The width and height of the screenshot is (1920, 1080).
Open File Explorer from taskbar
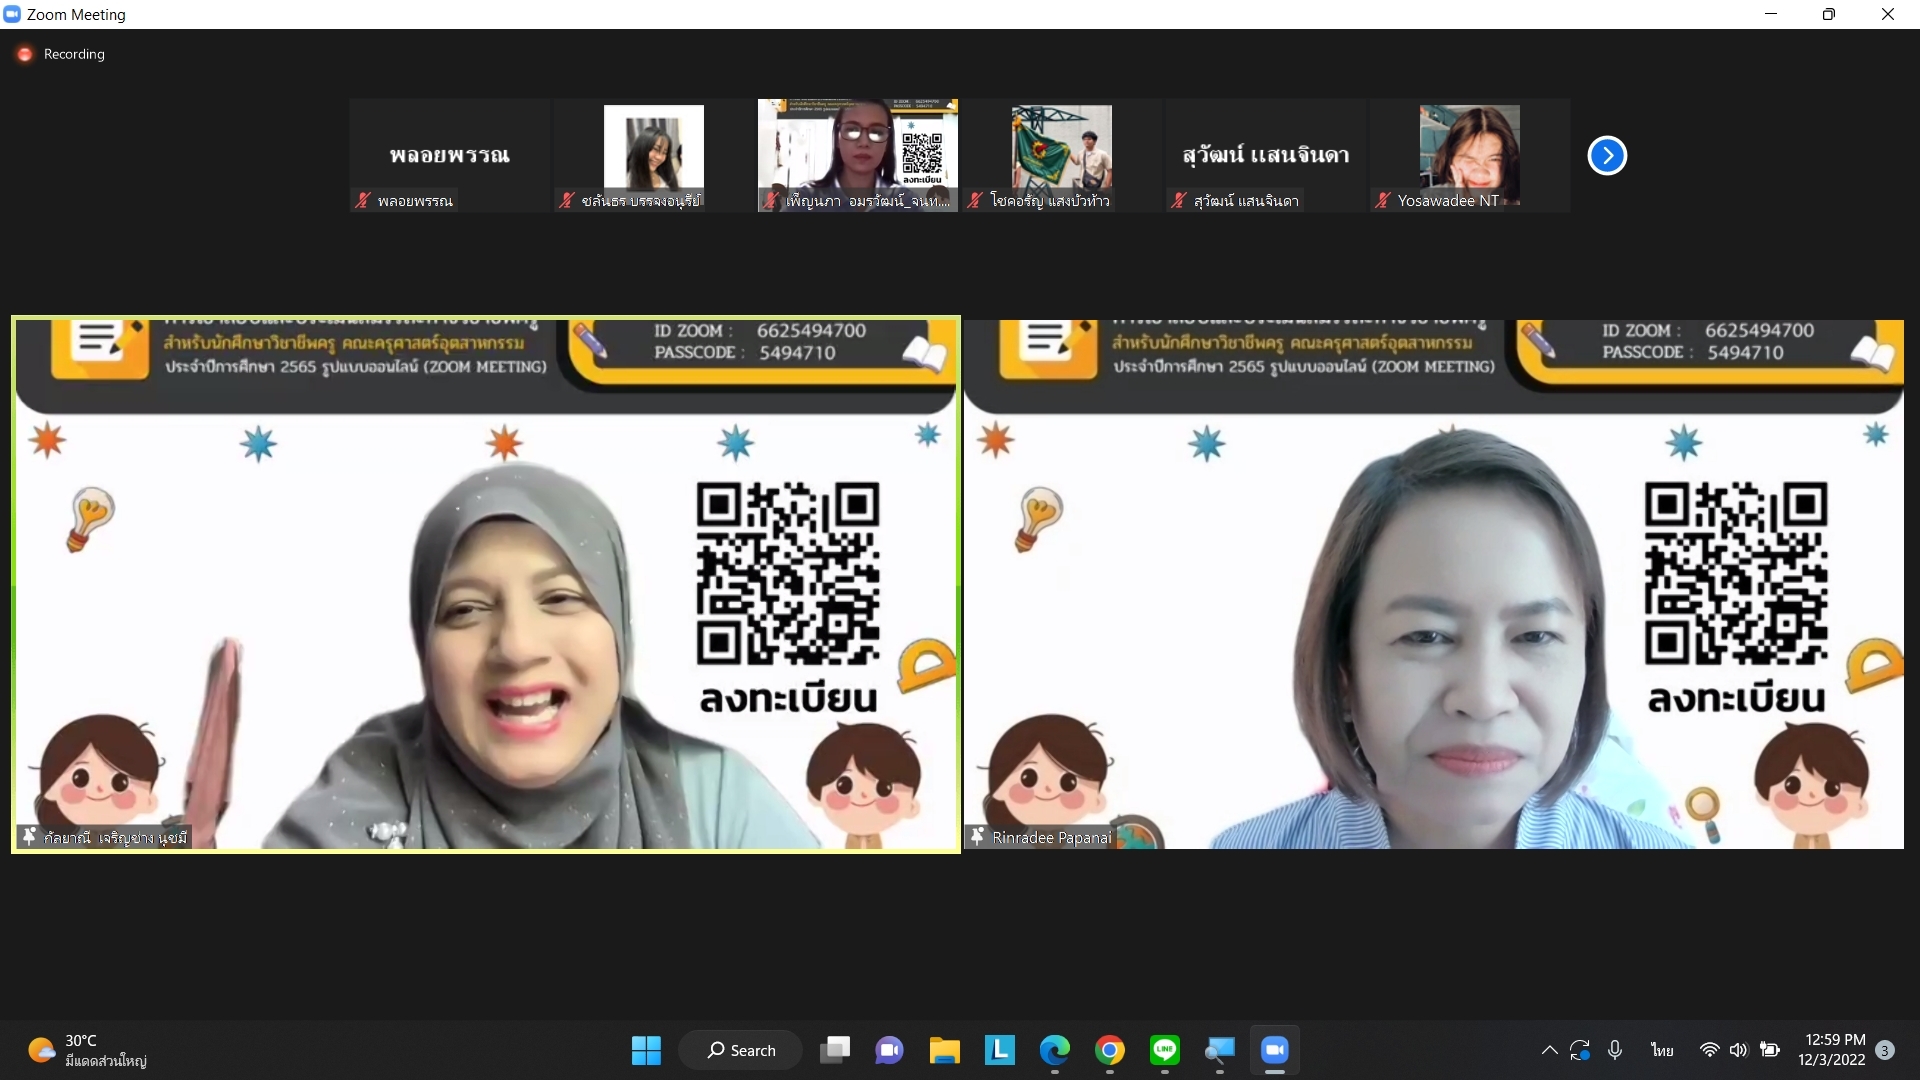coord(944,1050)
